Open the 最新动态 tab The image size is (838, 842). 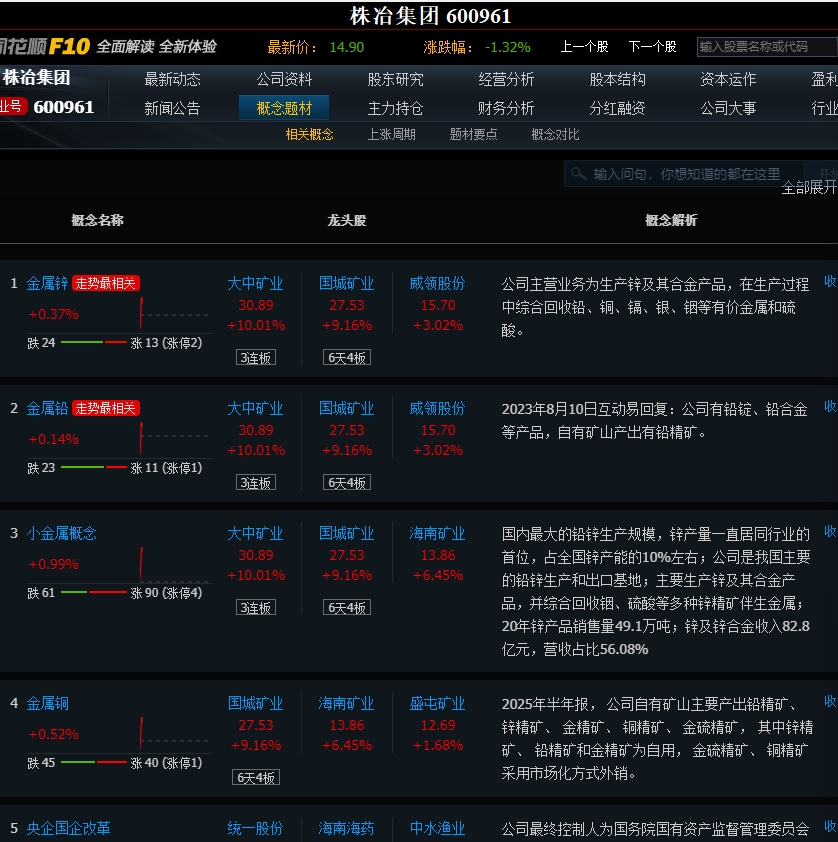tap(172, 79)
